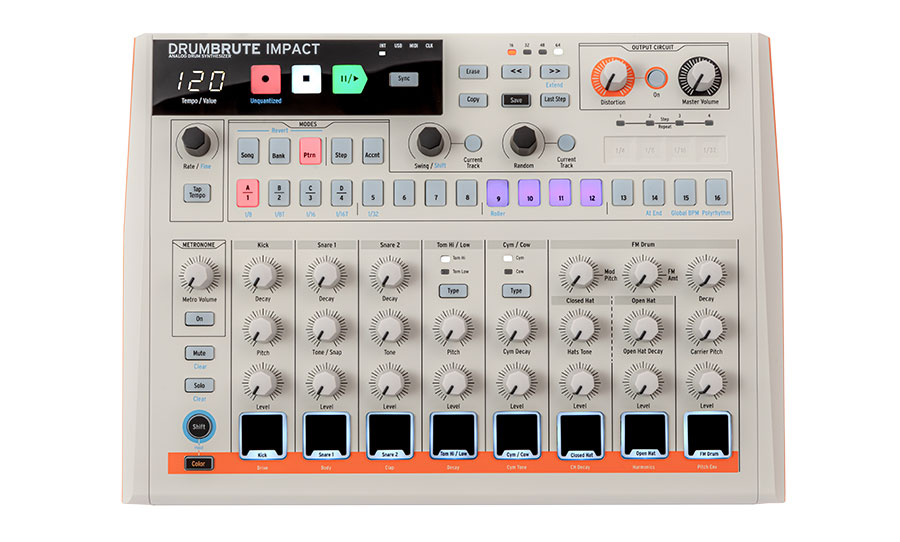900x542 pixels.
Task: Click the 120 Tempo / Value display
Action: click(200, 81)
